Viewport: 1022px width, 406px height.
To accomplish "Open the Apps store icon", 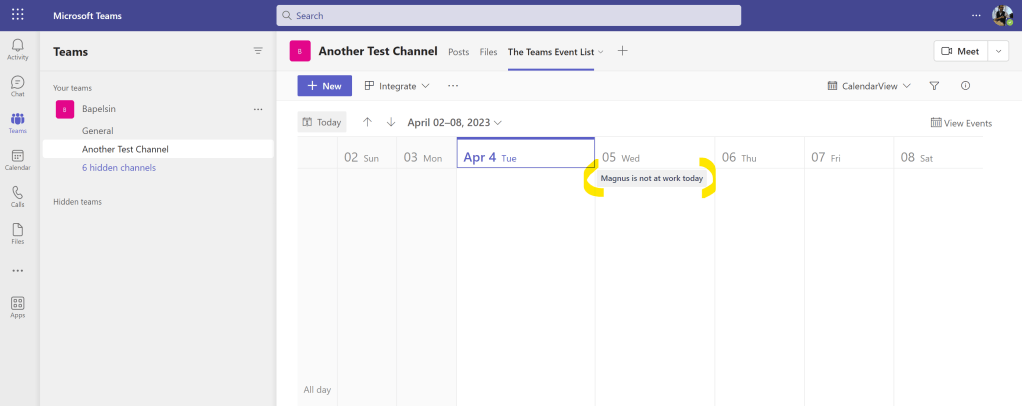I will [18, 306].
